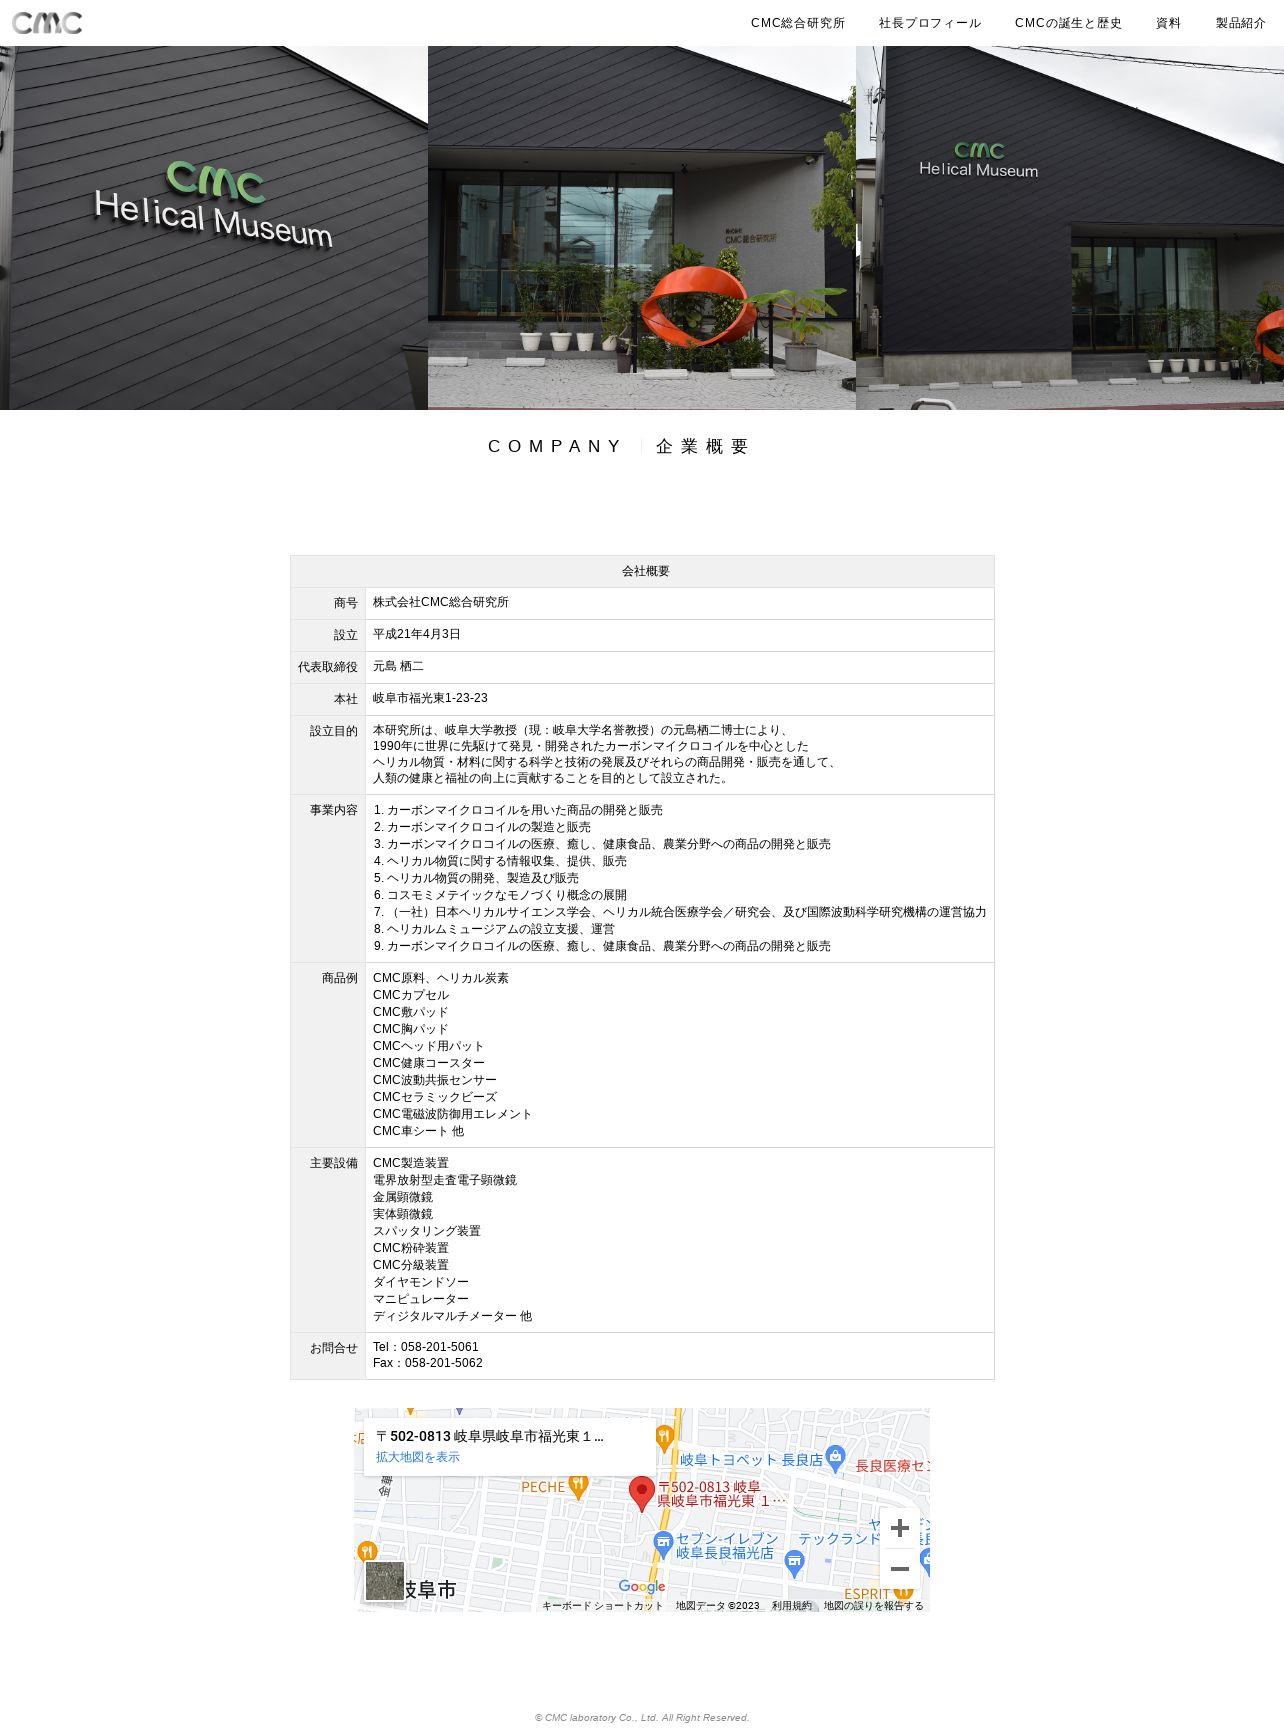Screen dimensions: 1284x1729
Task: Click the red location pin on map
Action: 641,1493
